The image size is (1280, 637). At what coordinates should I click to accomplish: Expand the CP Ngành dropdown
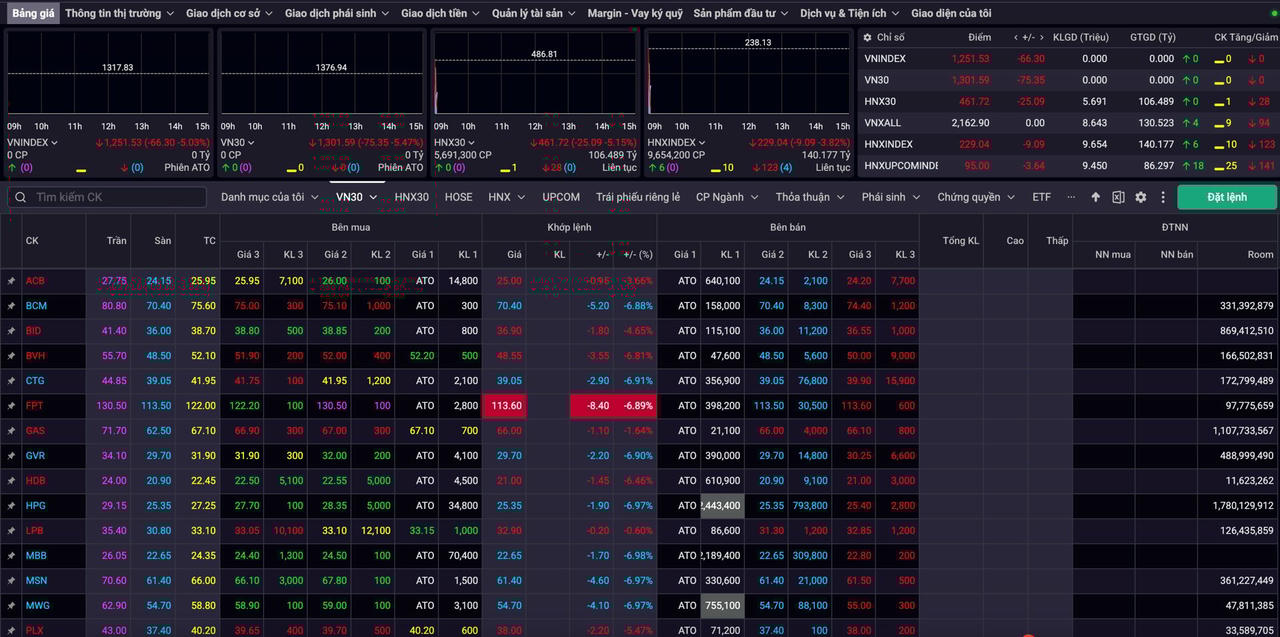point(727,197)
